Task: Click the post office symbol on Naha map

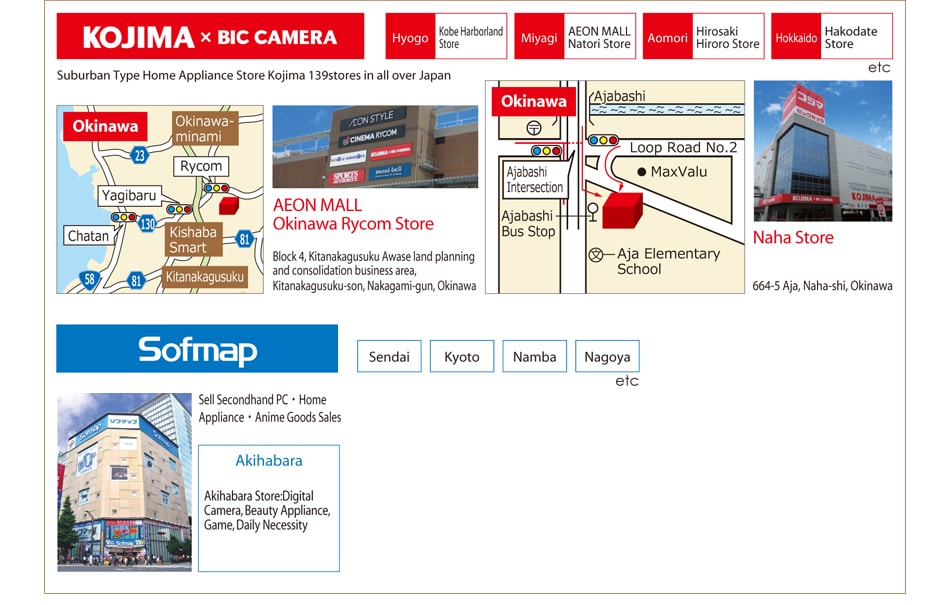Action: click(x=534, y=127)
